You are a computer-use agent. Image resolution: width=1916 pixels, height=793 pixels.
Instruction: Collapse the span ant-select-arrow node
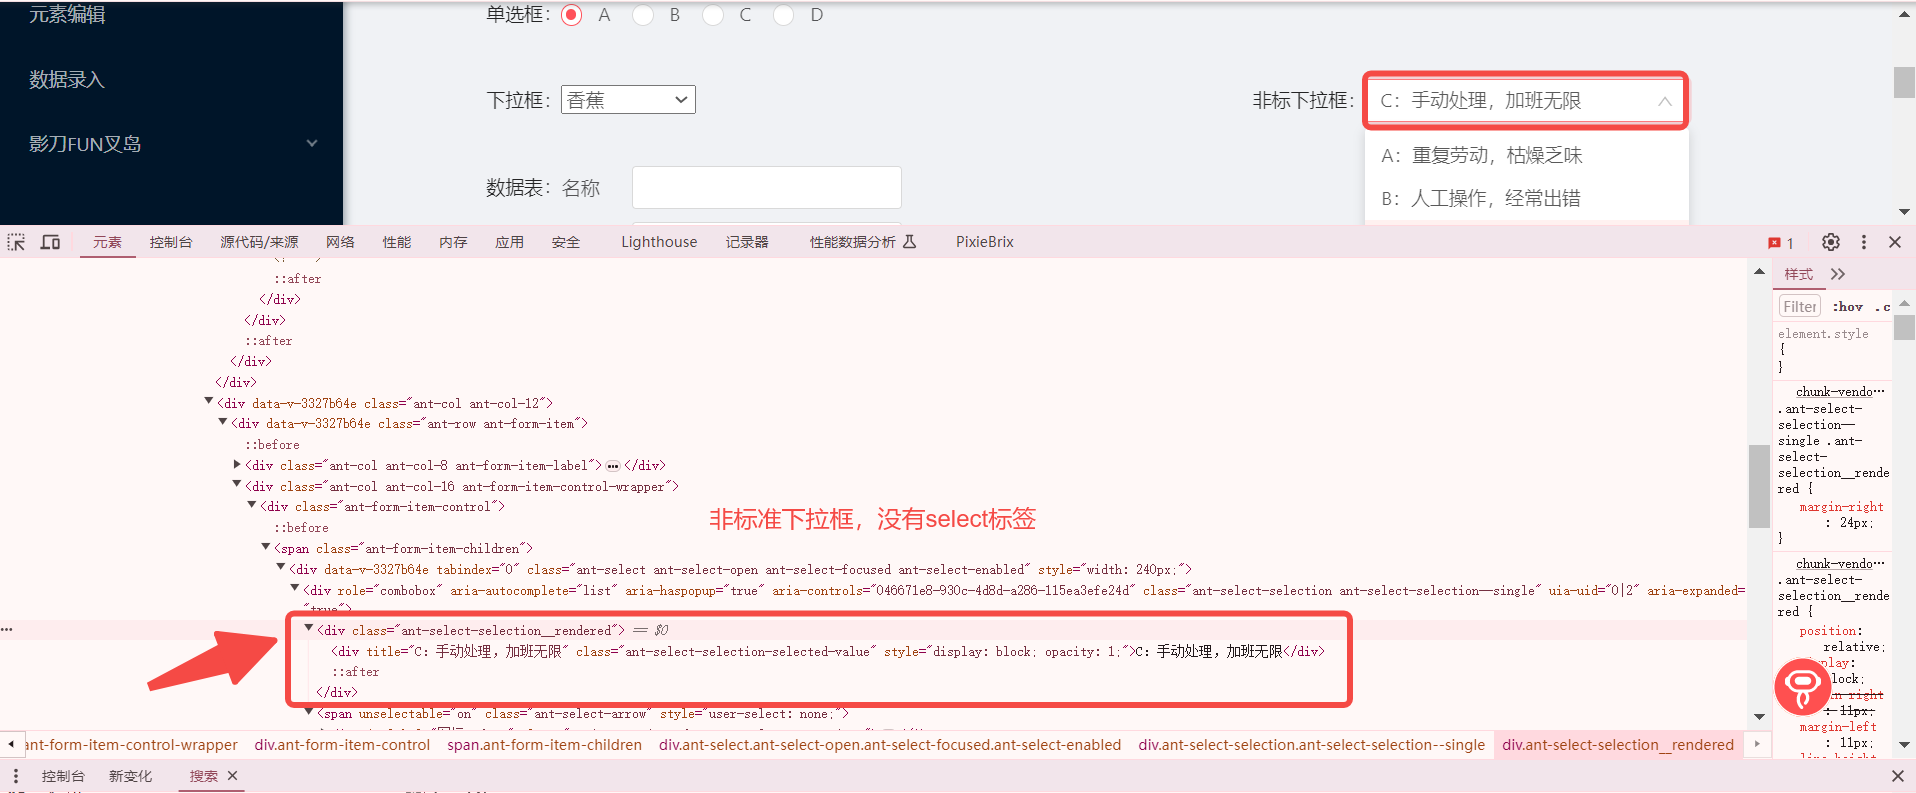[x=309, y=712]
